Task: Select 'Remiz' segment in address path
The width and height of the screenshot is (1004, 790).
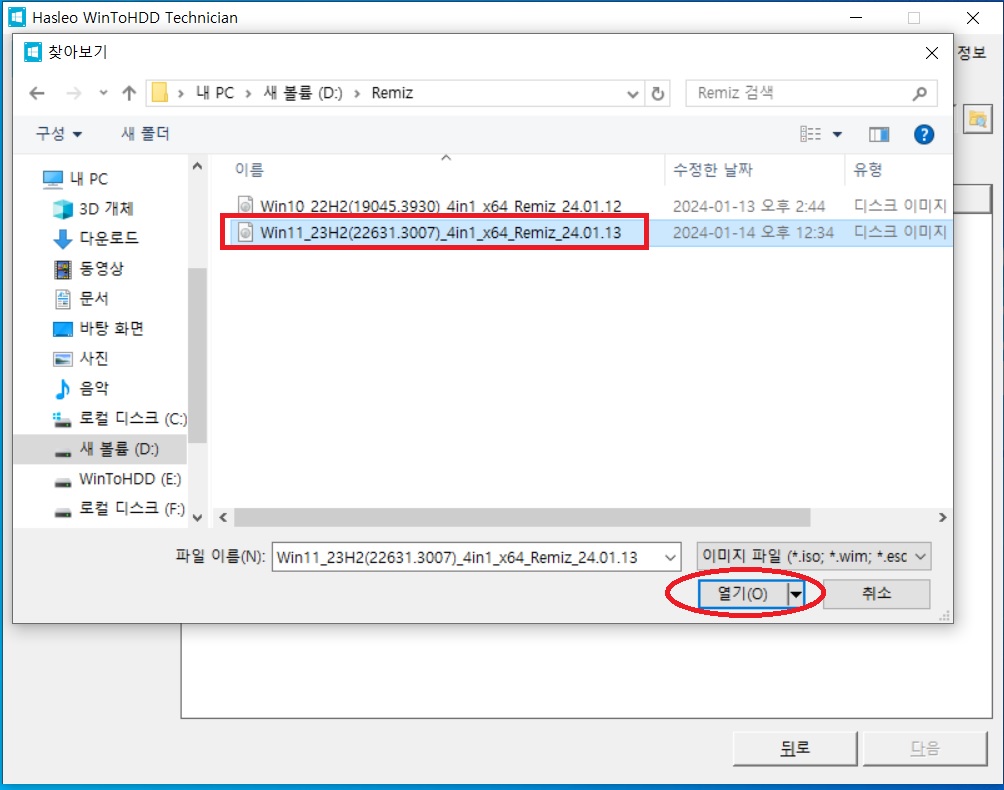Action: point(392,93)
